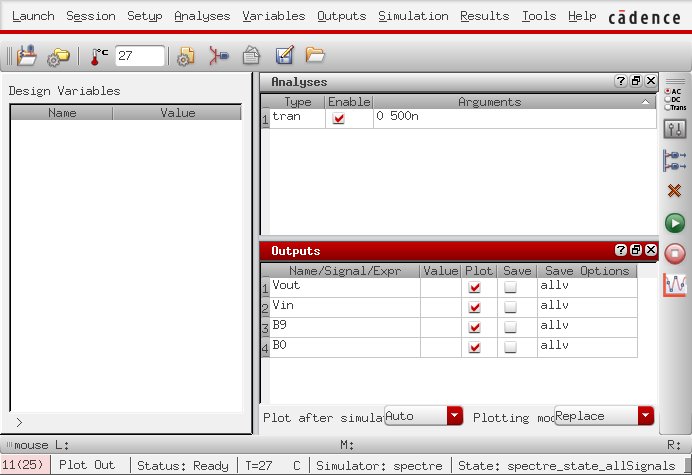Click the Name column header in Design Variables

pos(62,113)
